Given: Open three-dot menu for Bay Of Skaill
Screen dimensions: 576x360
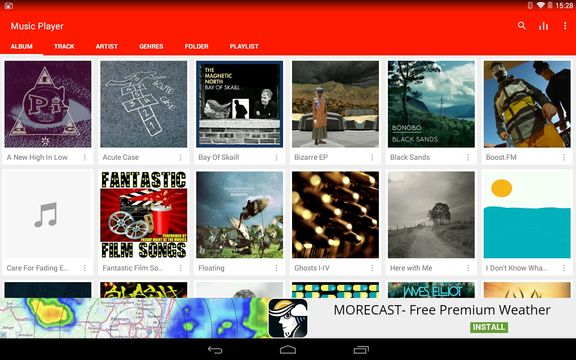Looking at the screenshot, I should pyautogui.click(x=276, y=157).
